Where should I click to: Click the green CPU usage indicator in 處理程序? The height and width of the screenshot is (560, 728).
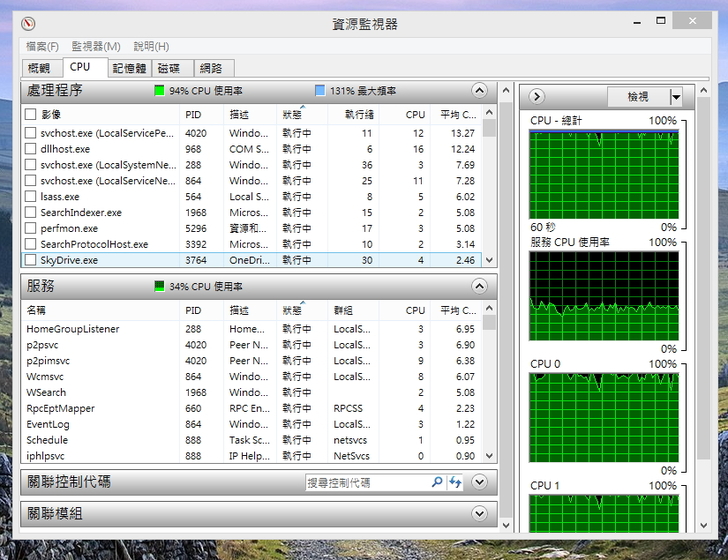click(159, 91)
